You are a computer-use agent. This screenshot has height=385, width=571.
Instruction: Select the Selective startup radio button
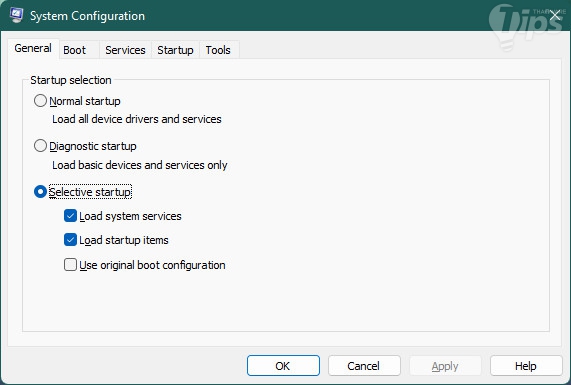(40, 192)
